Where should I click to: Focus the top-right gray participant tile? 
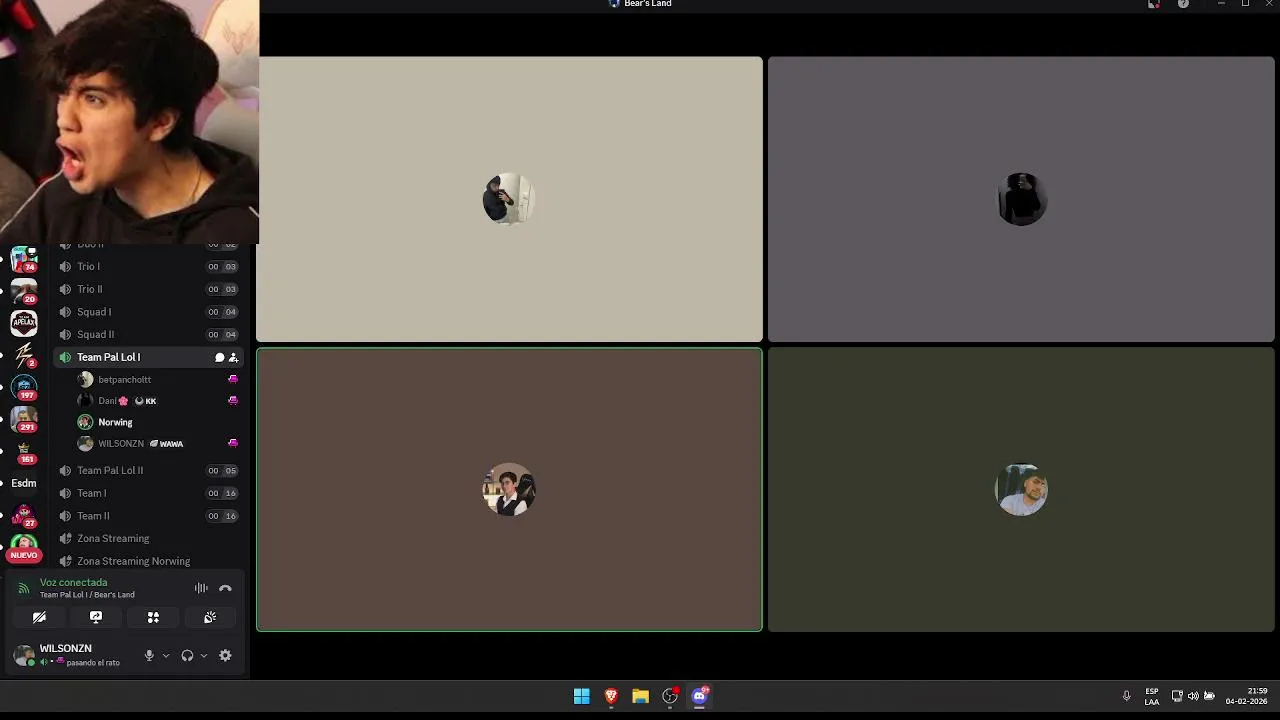pyautogui.click(x=1021, y=199)
